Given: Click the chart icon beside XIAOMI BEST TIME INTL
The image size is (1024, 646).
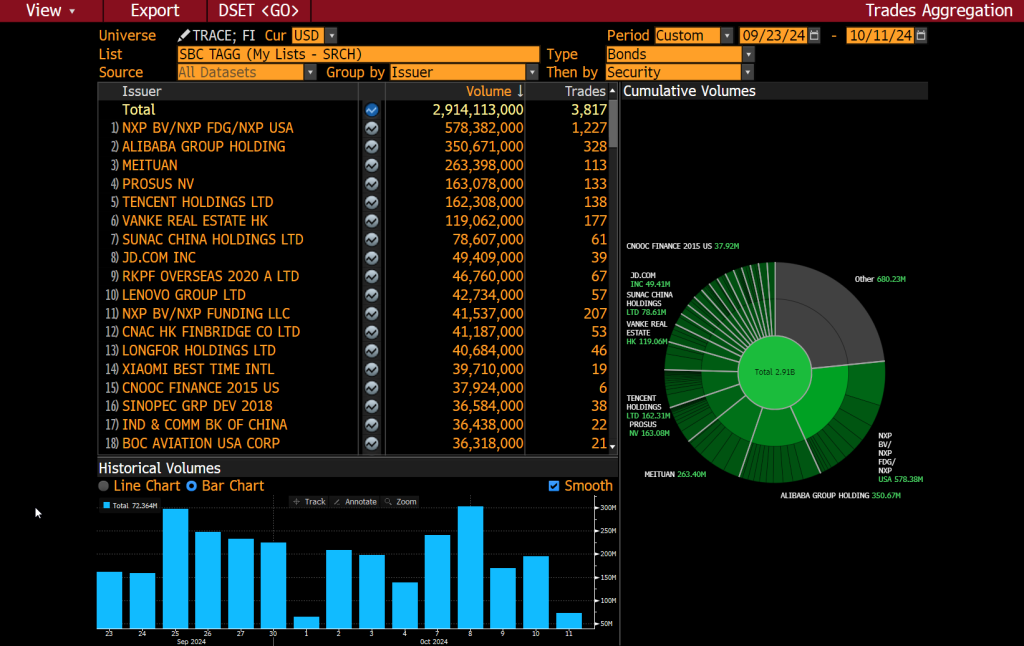Looking at the screenshot, I should coord(372,369).
